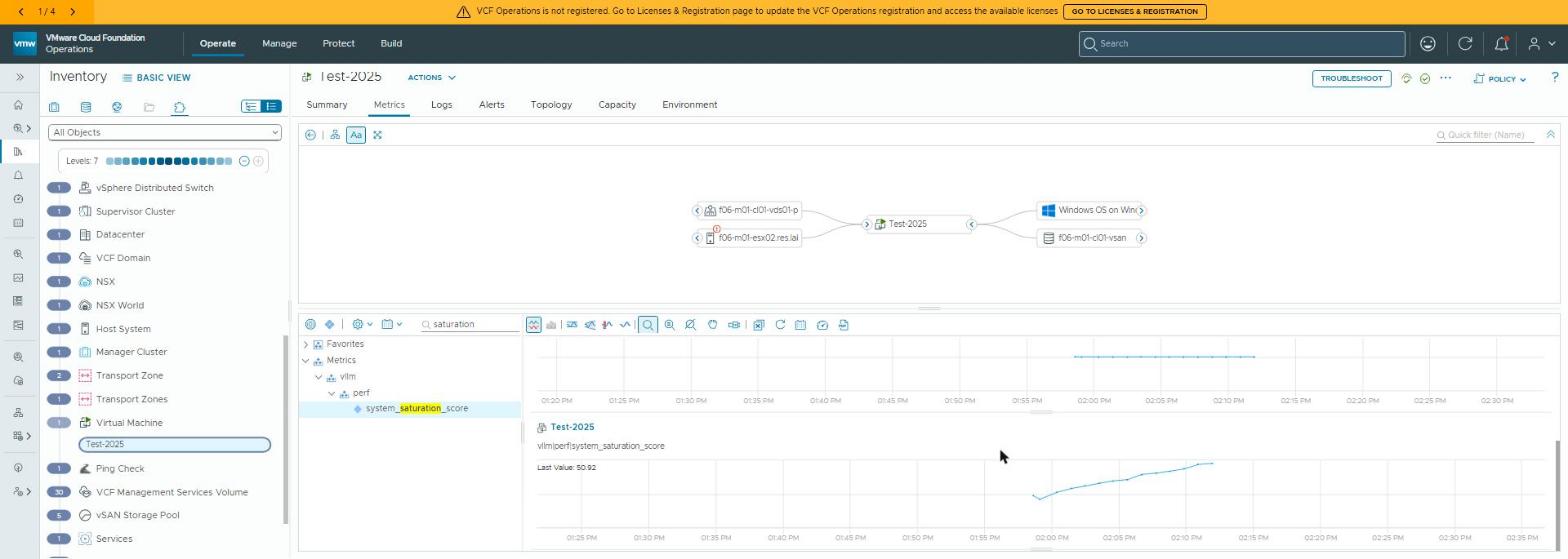
Task: Click the zoom-in chart icon
Action: [x=670, y=325]
